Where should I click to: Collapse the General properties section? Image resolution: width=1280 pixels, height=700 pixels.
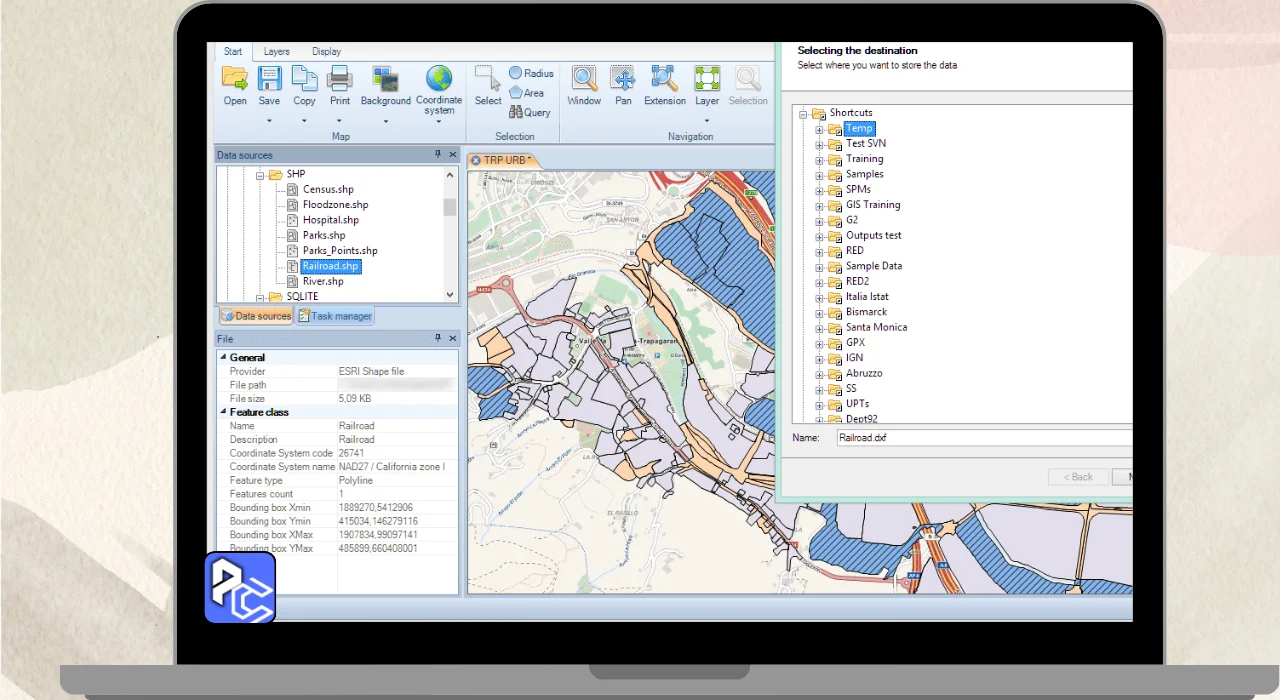click(x=223, y=357)
